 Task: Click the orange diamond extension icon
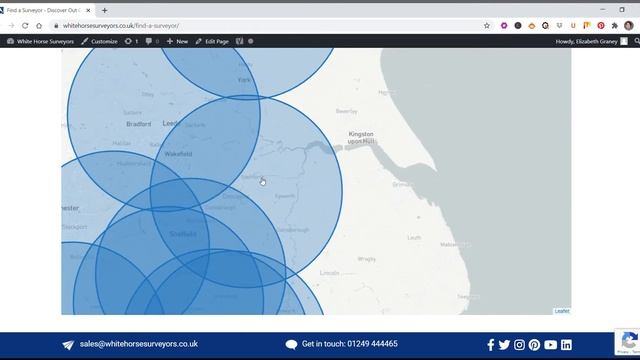[x=531, y=25]
